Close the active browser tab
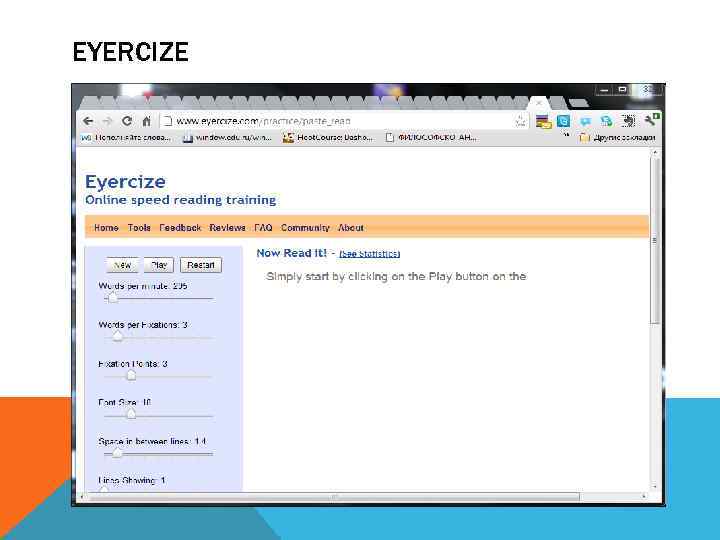Viewport: 720px width, 540px height. (539, 103)
